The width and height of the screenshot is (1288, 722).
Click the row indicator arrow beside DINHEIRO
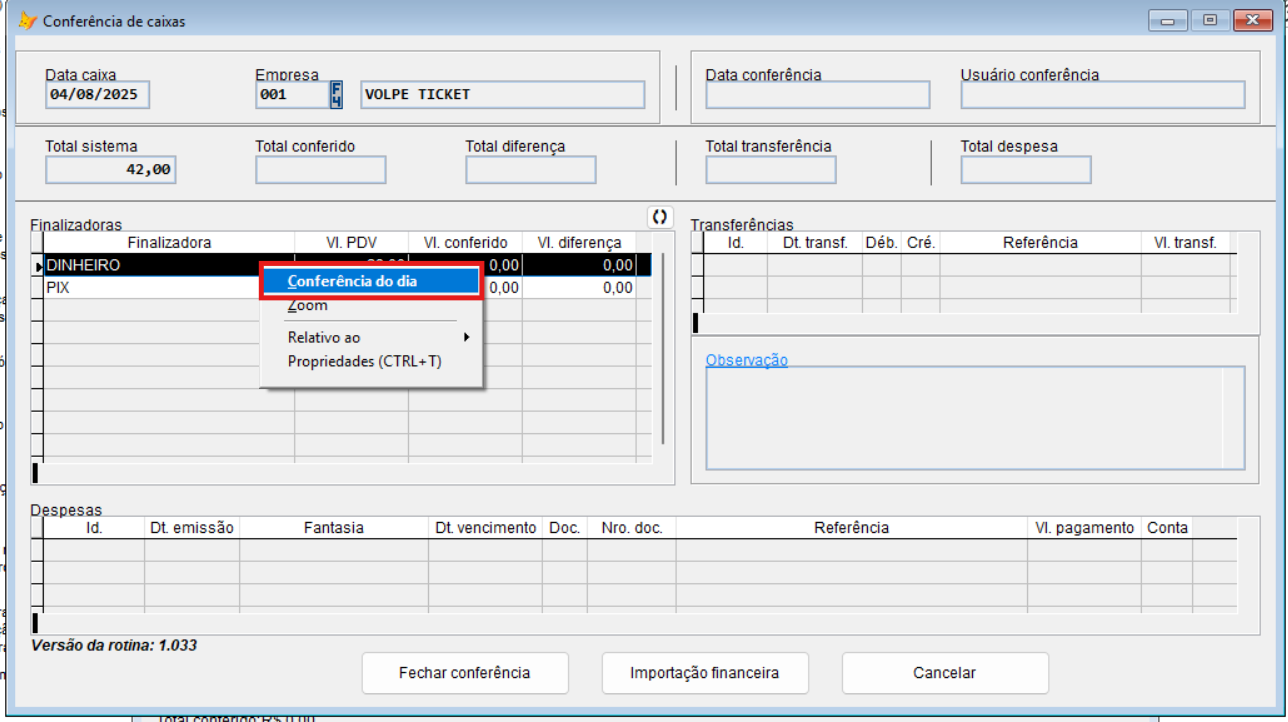(x=38, y=266)
